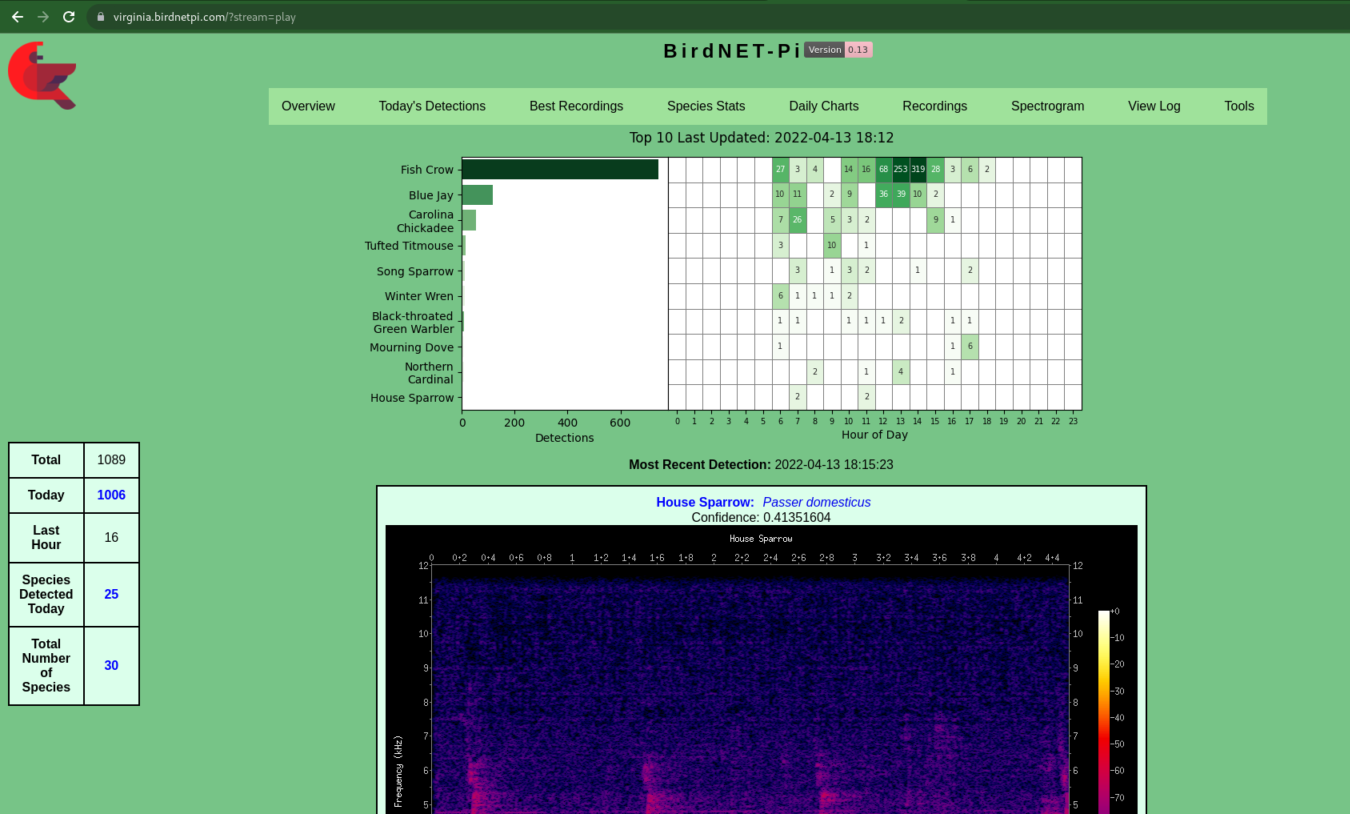1350x814 pixels.
Task: Open the Recordings section
Action: click(x=934, y=106)
